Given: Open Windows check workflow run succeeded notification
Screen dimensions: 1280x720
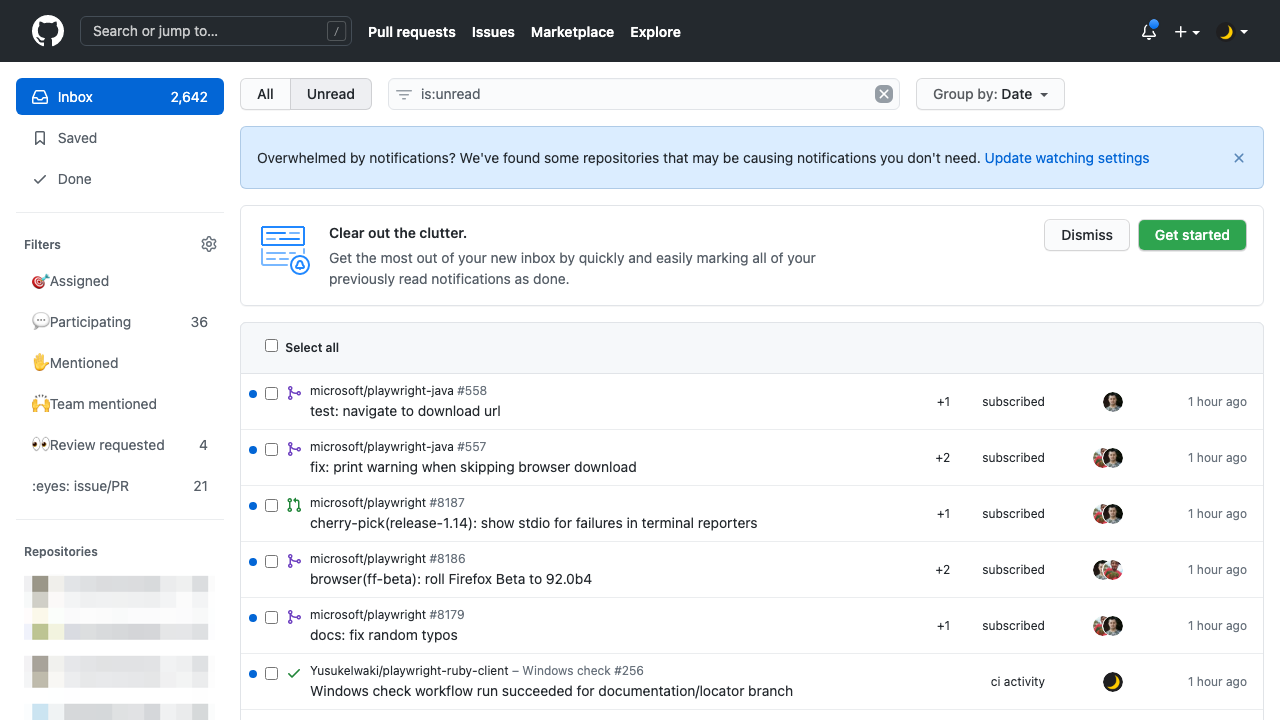Looking at the screenshot, I should pos(551,691).
